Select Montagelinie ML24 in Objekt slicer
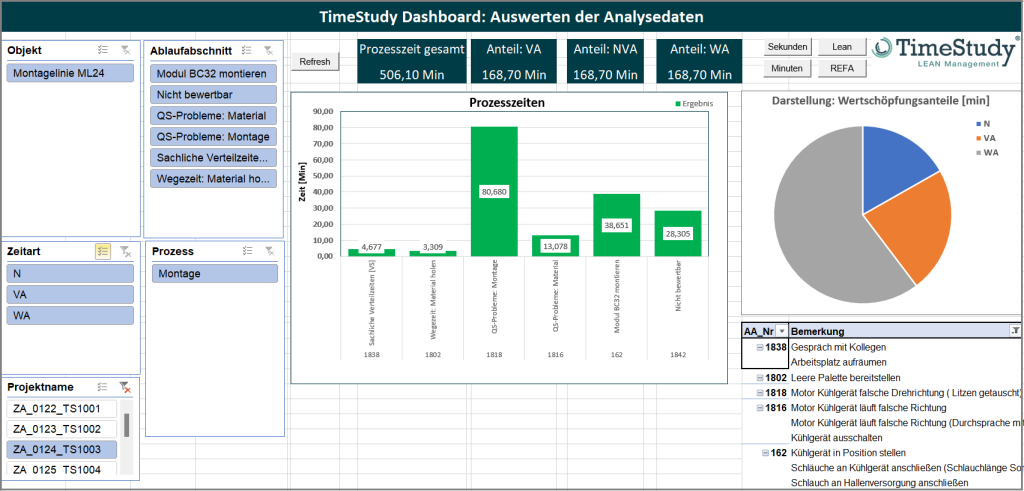The width and height of the screenshot is (1024, 491). (71, 73)
